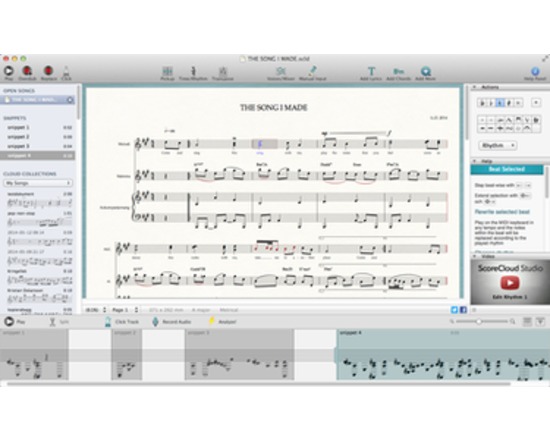Follow the Rewrite selected beat link
This screenshot has height=440, width=550.
[x=502, y=212]
